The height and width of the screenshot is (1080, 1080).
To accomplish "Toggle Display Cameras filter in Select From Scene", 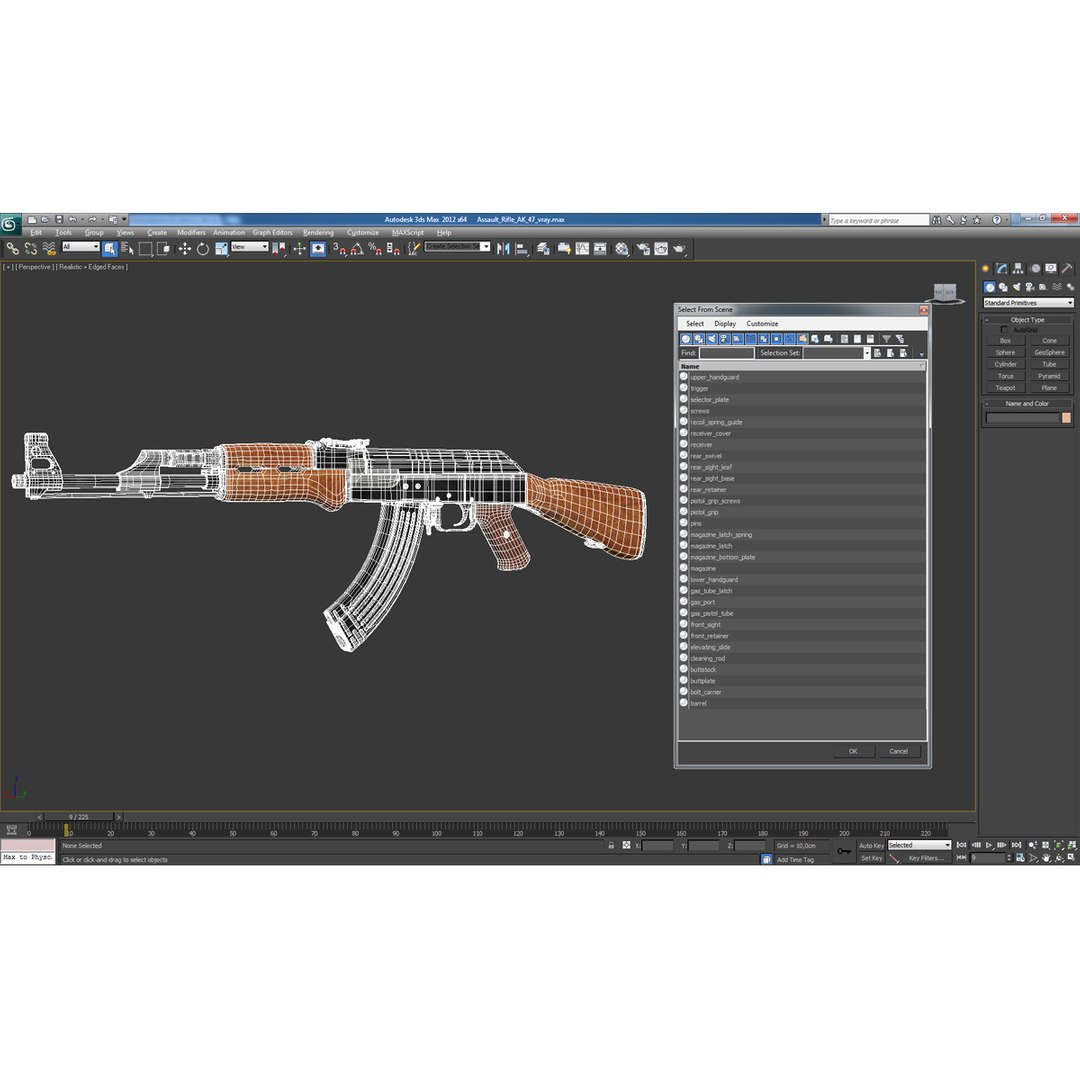I will point(725,339).
